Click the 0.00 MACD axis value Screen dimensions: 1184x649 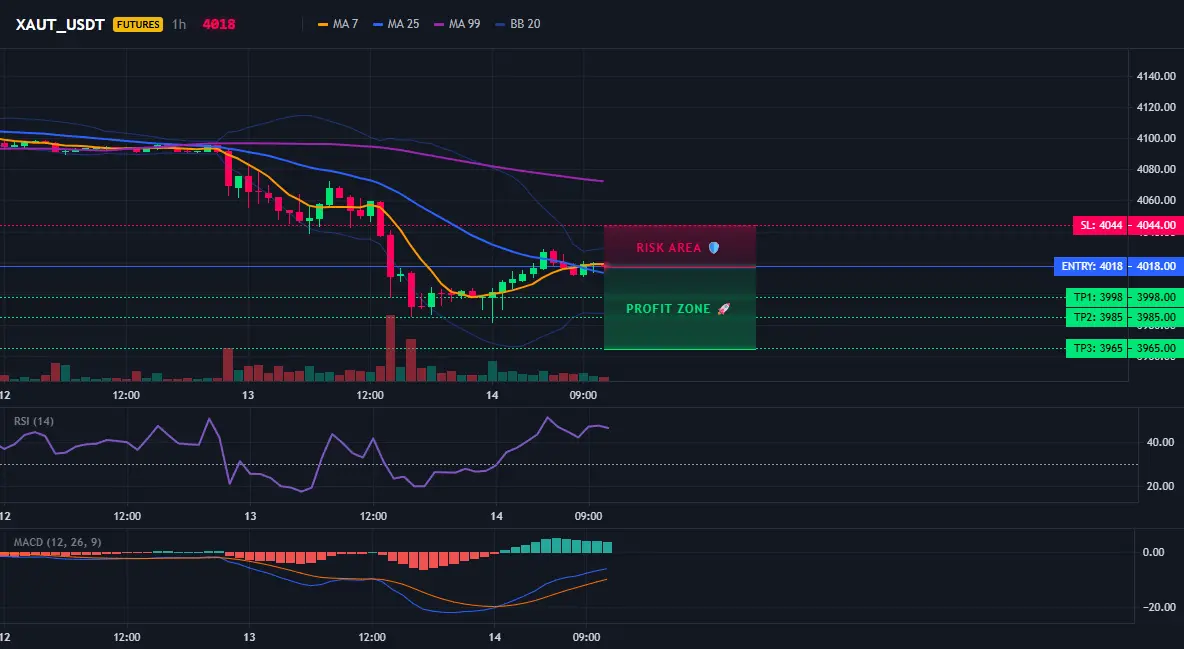1153,552
